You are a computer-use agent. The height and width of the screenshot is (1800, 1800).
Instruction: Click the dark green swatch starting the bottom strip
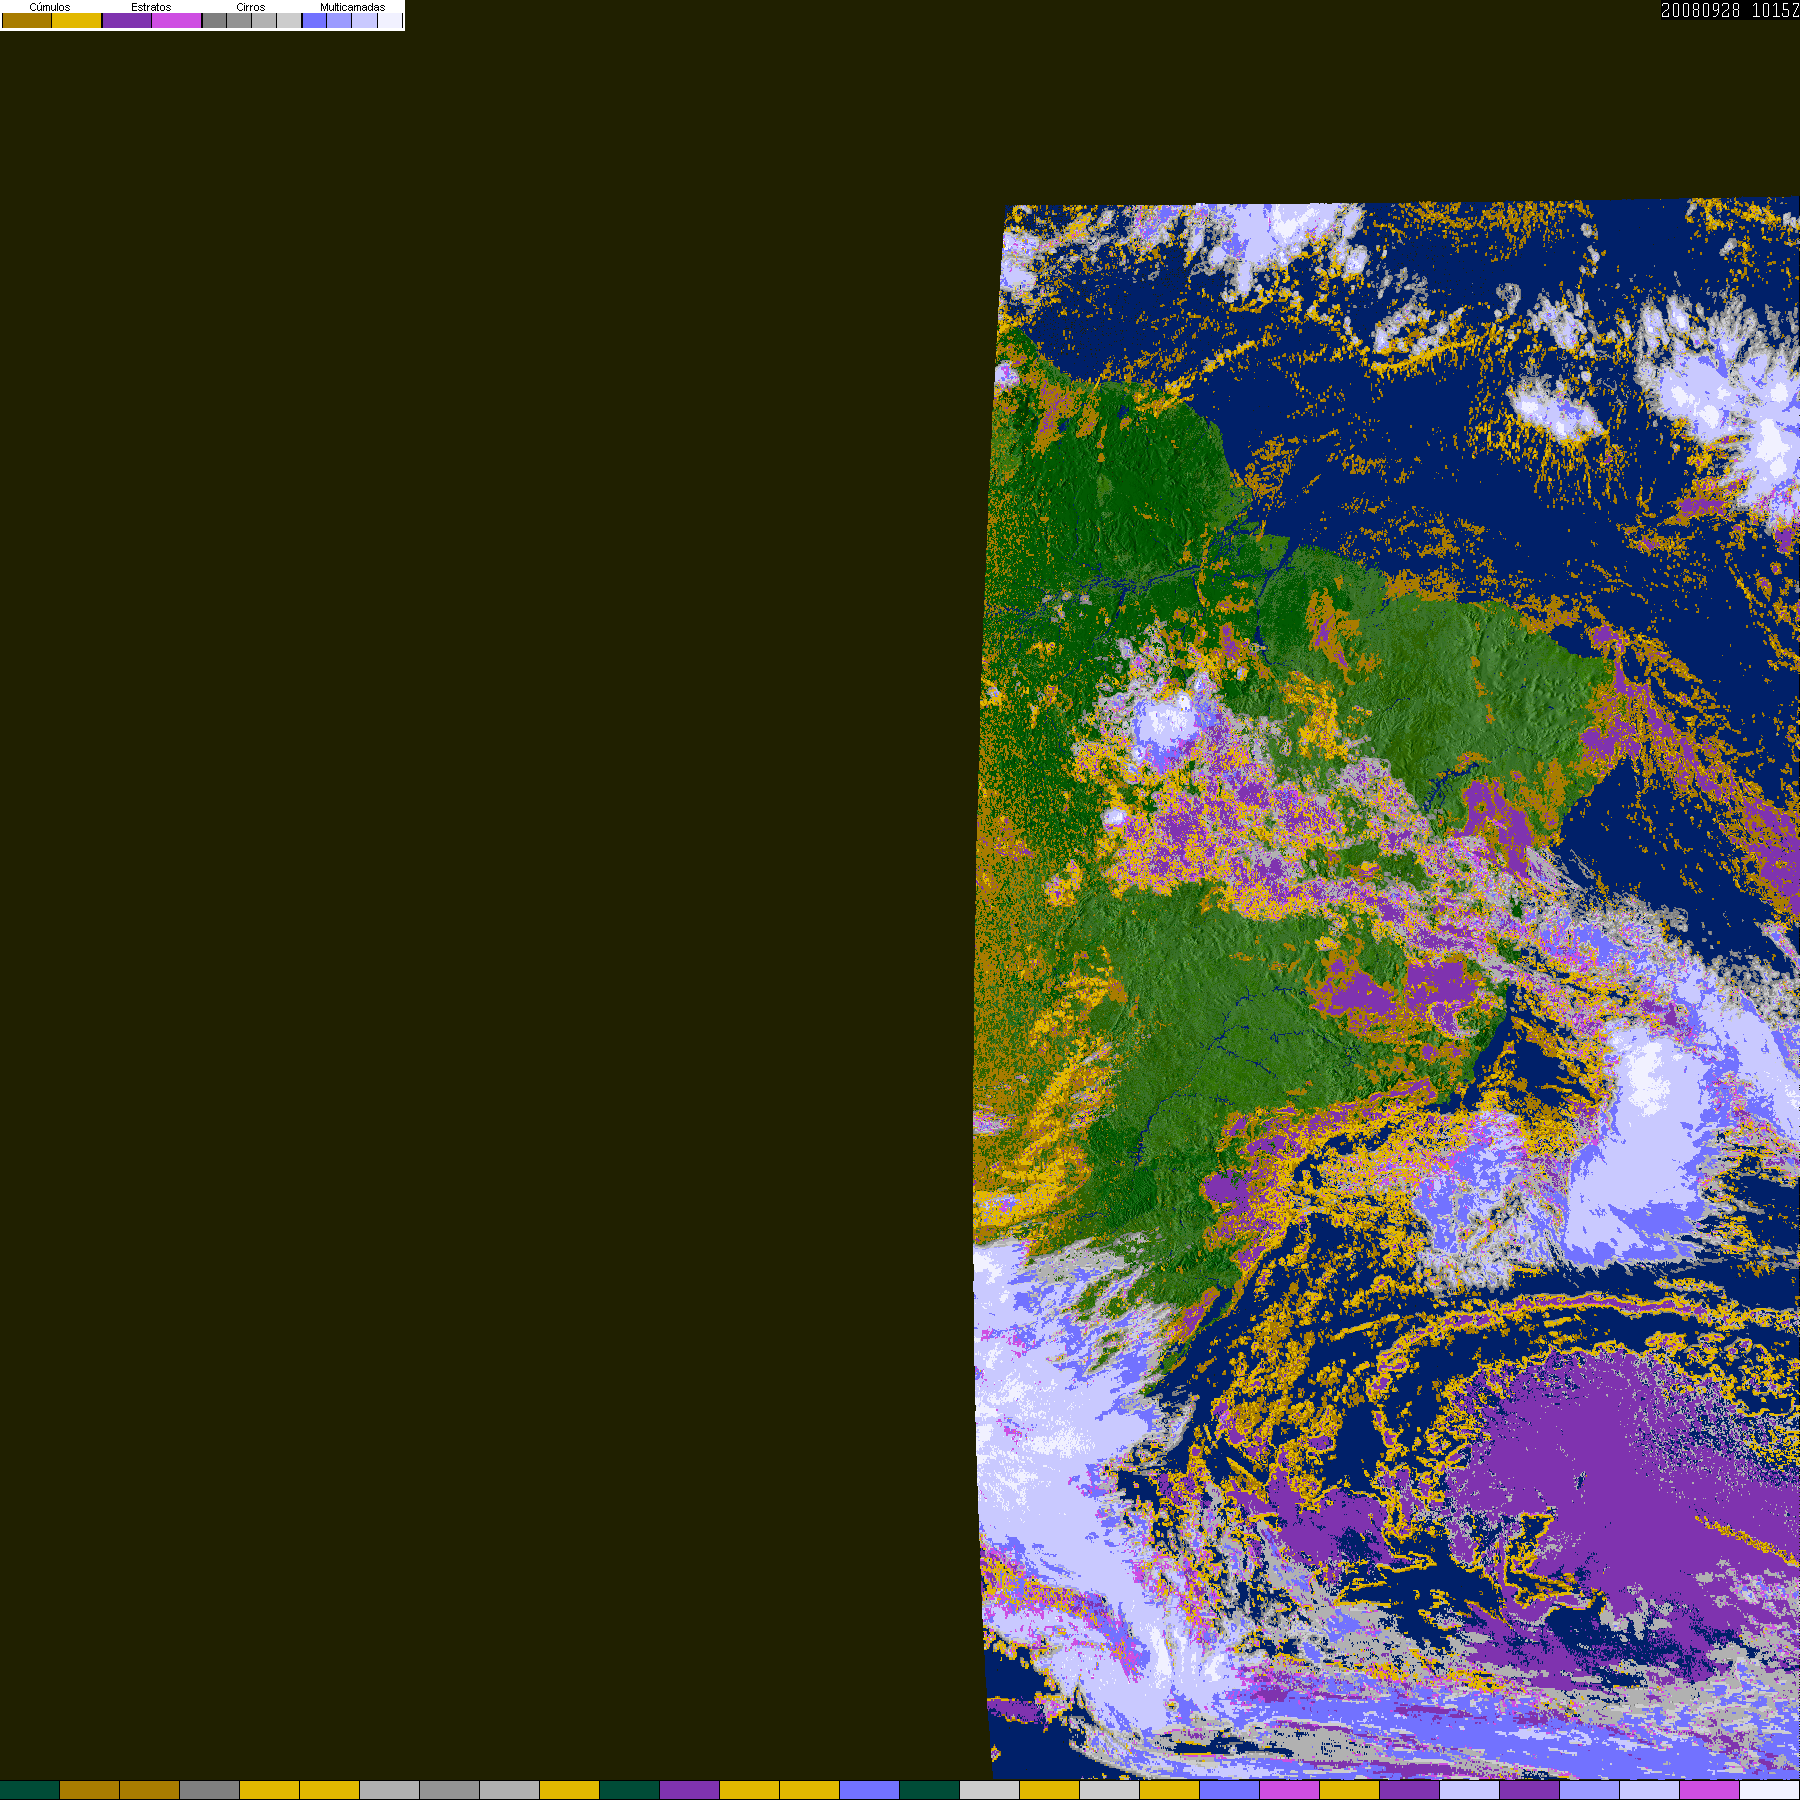pyautogui.click(x=30, y=1790)
